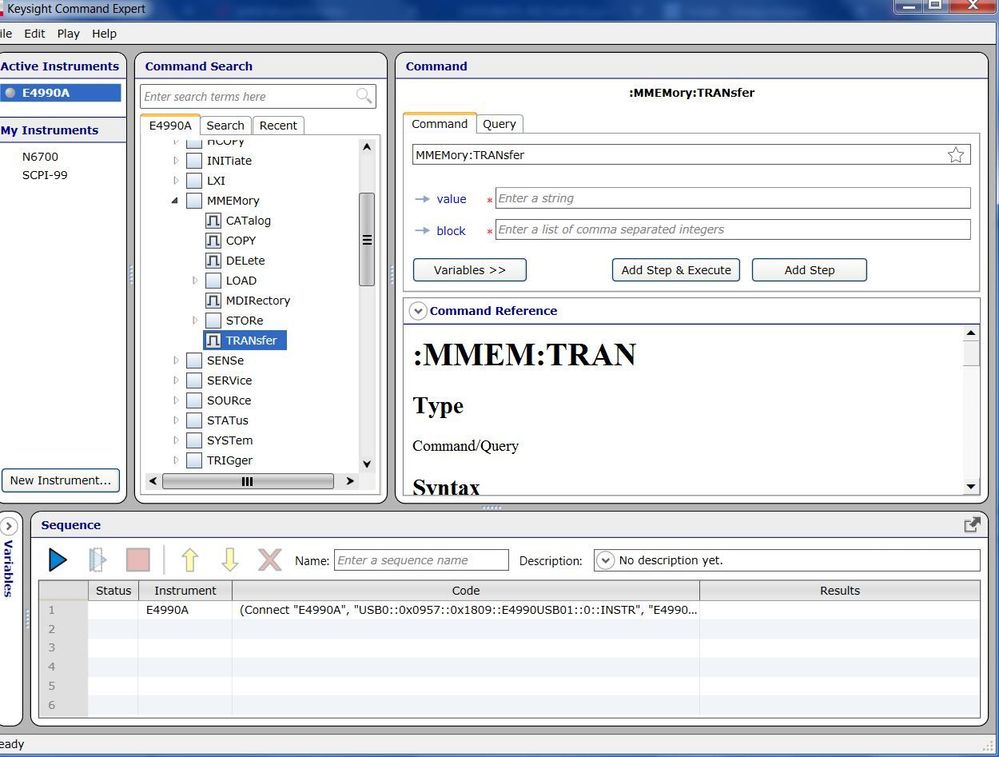Focus the block integers input field

click(733, 229)
